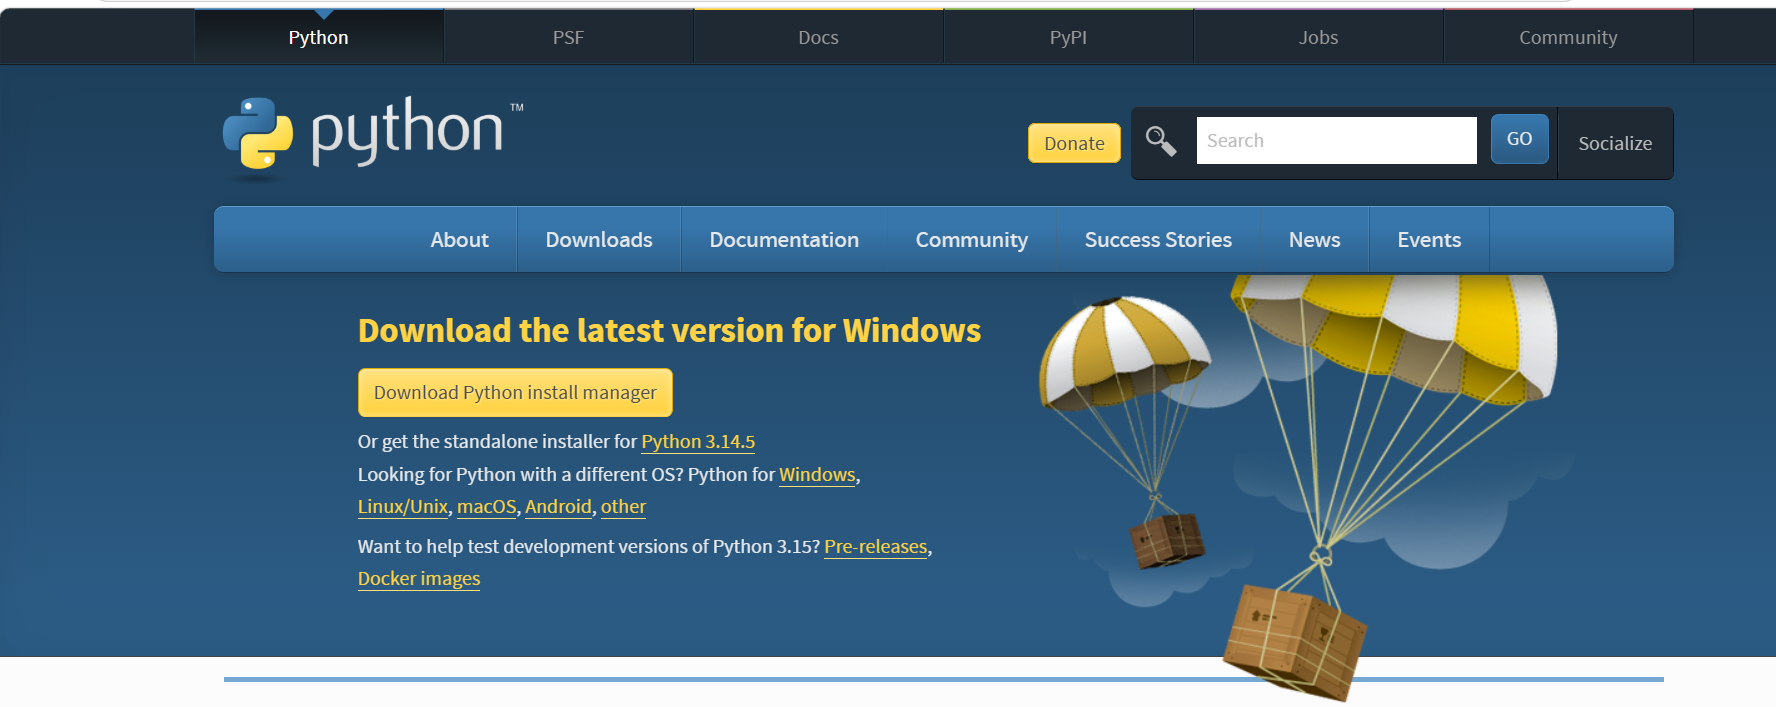Follow the Python 3.14.5 installer link

pos(698,442)
